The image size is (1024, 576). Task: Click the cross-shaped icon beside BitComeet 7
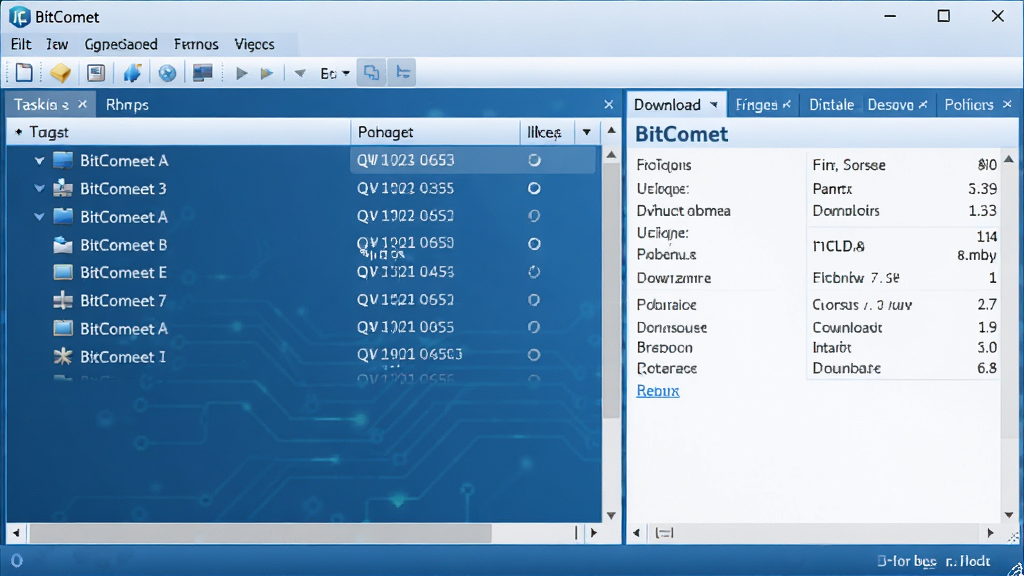(63, 300)
